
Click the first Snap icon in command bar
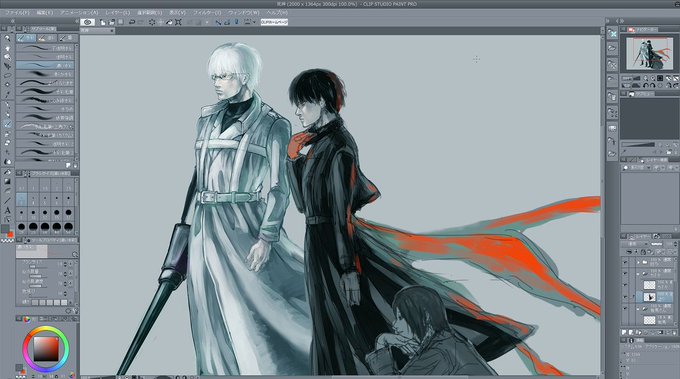(218, 22)
